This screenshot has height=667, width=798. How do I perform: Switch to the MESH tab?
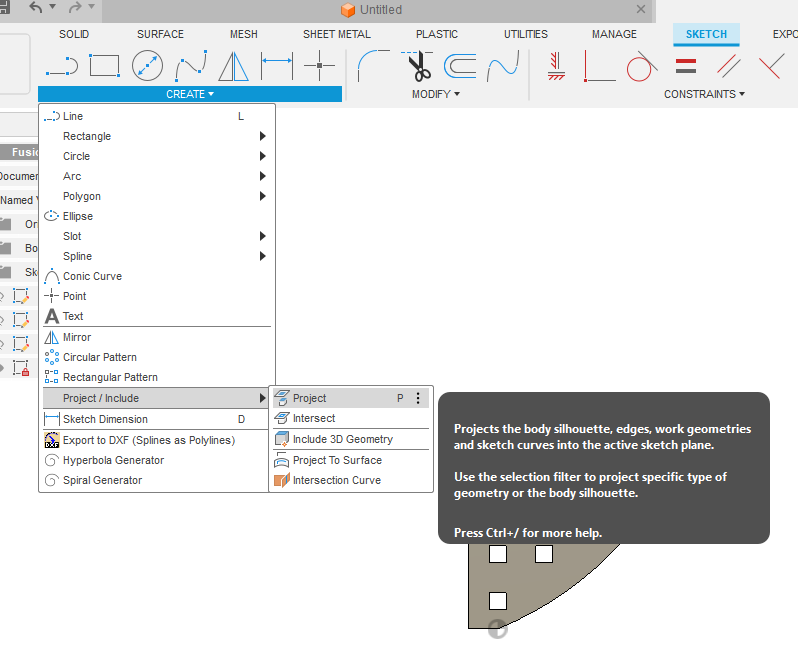point(244,34)
